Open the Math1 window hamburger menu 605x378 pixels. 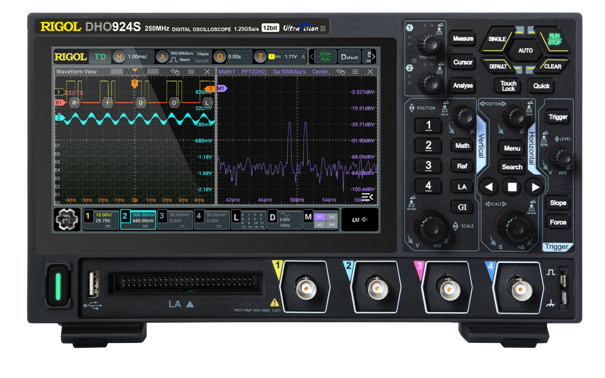pyautogui.click(x=355, y=72)
